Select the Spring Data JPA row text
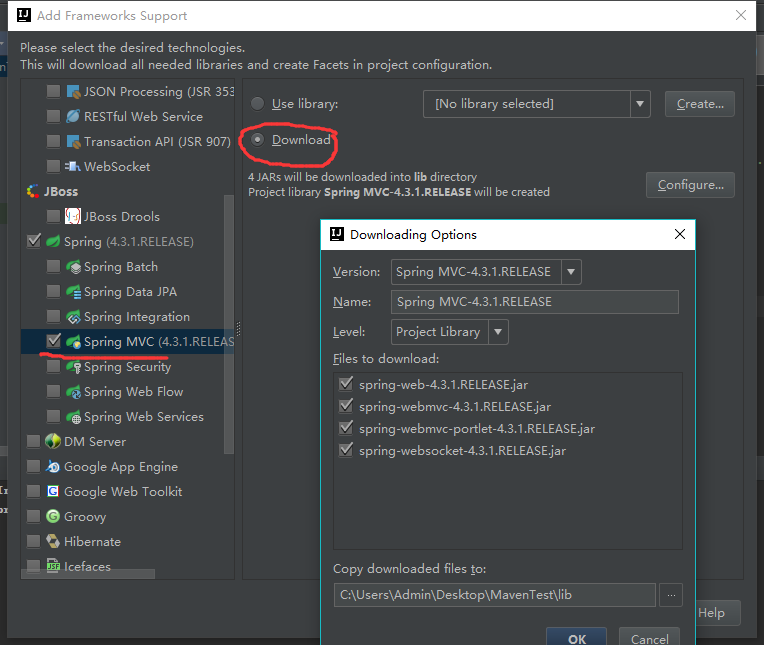Screen dimensions: 764x645 pos(130,292)
